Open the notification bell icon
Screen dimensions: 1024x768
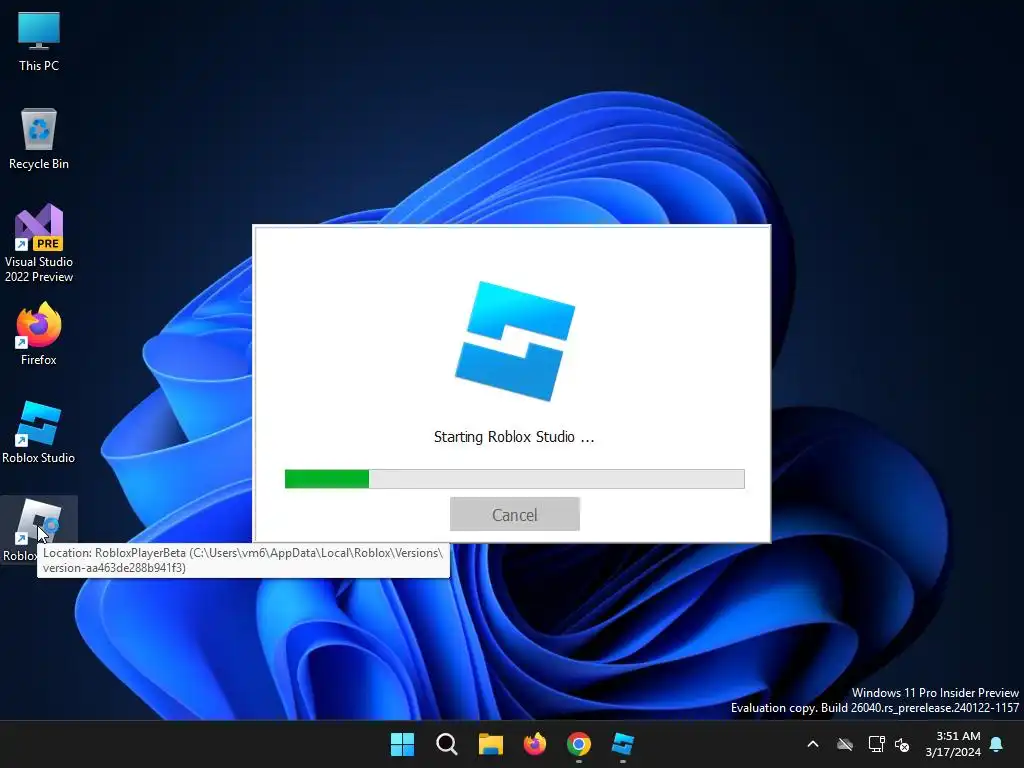tap(997, 744)
